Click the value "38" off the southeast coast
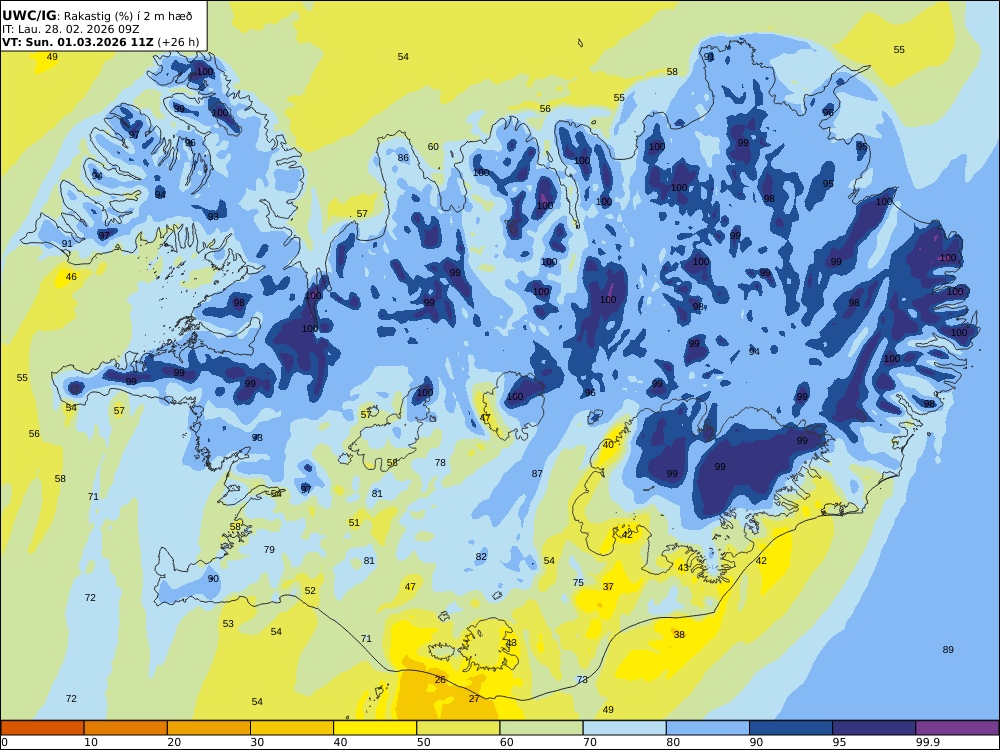This screenshot has width=1000, height=750. pos(679,635)
